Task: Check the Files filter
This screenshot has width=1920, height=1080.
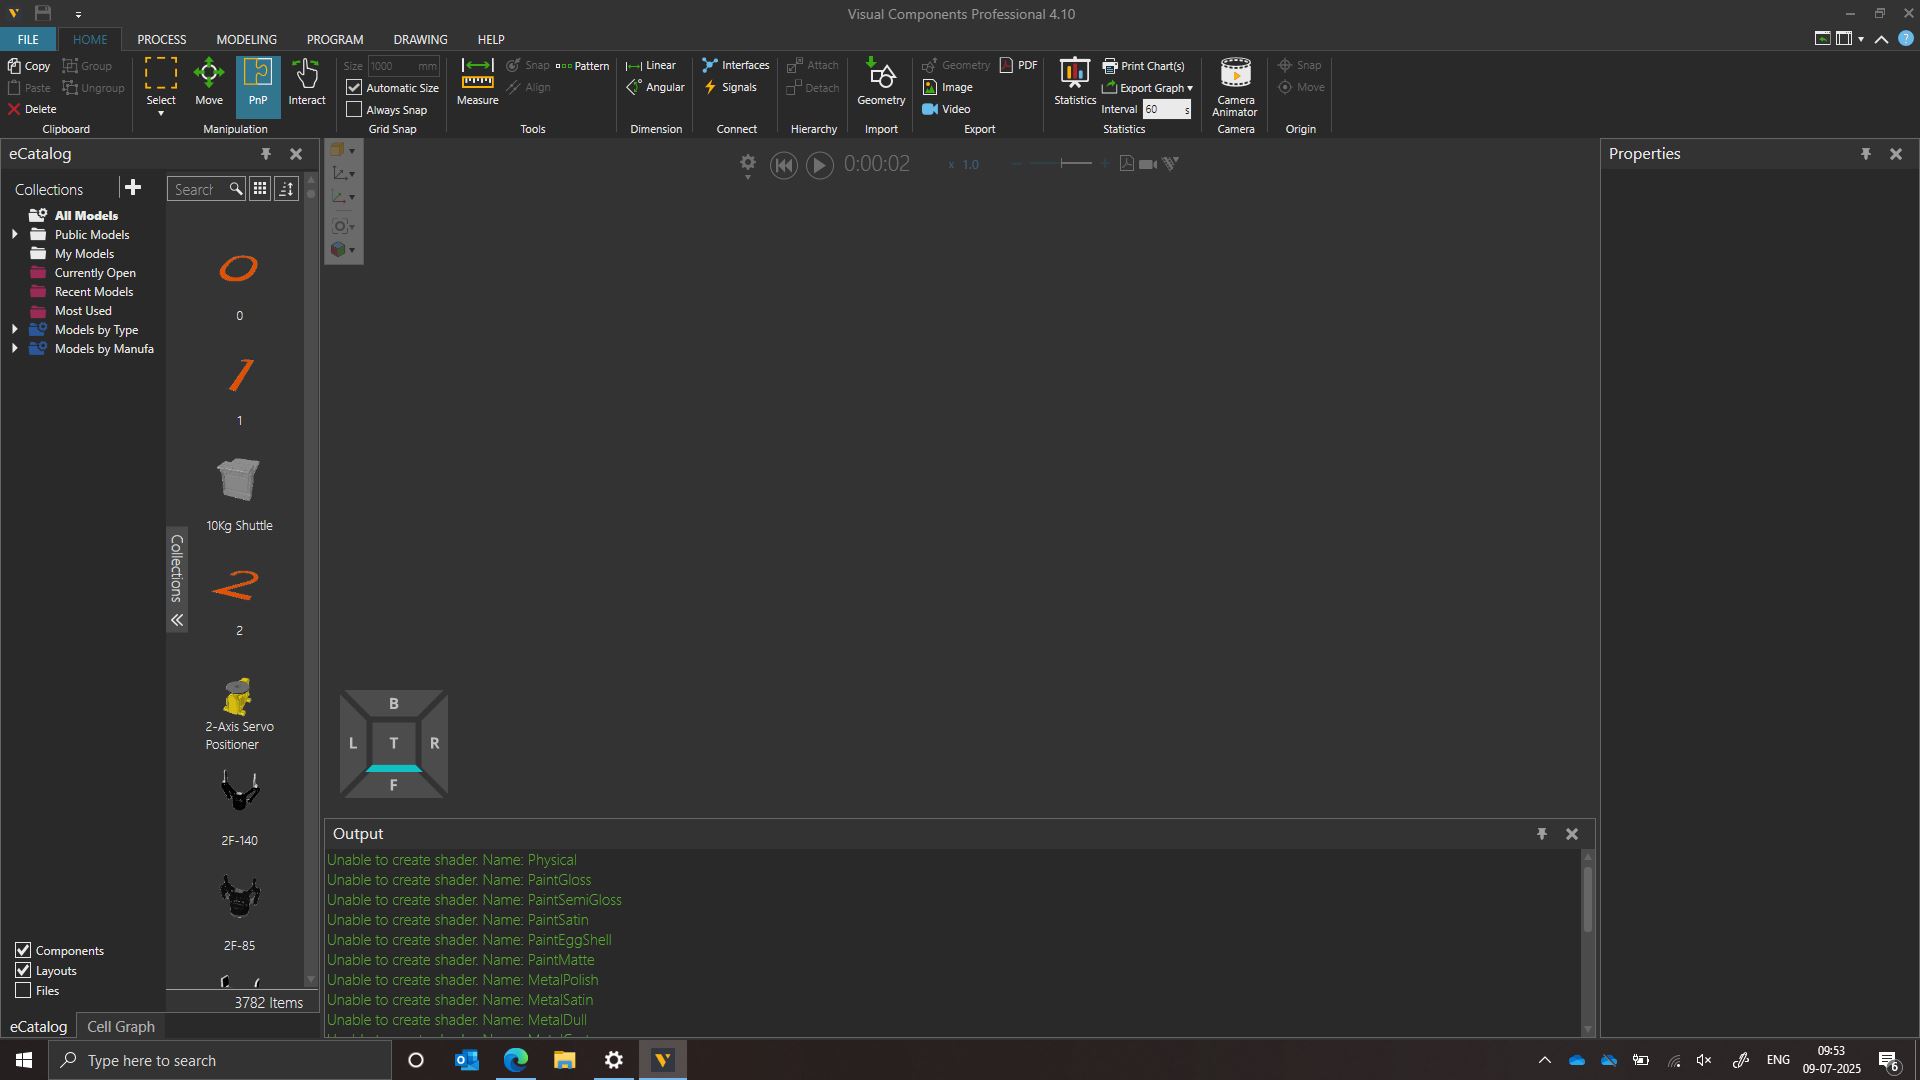Action: click(23, 990)
